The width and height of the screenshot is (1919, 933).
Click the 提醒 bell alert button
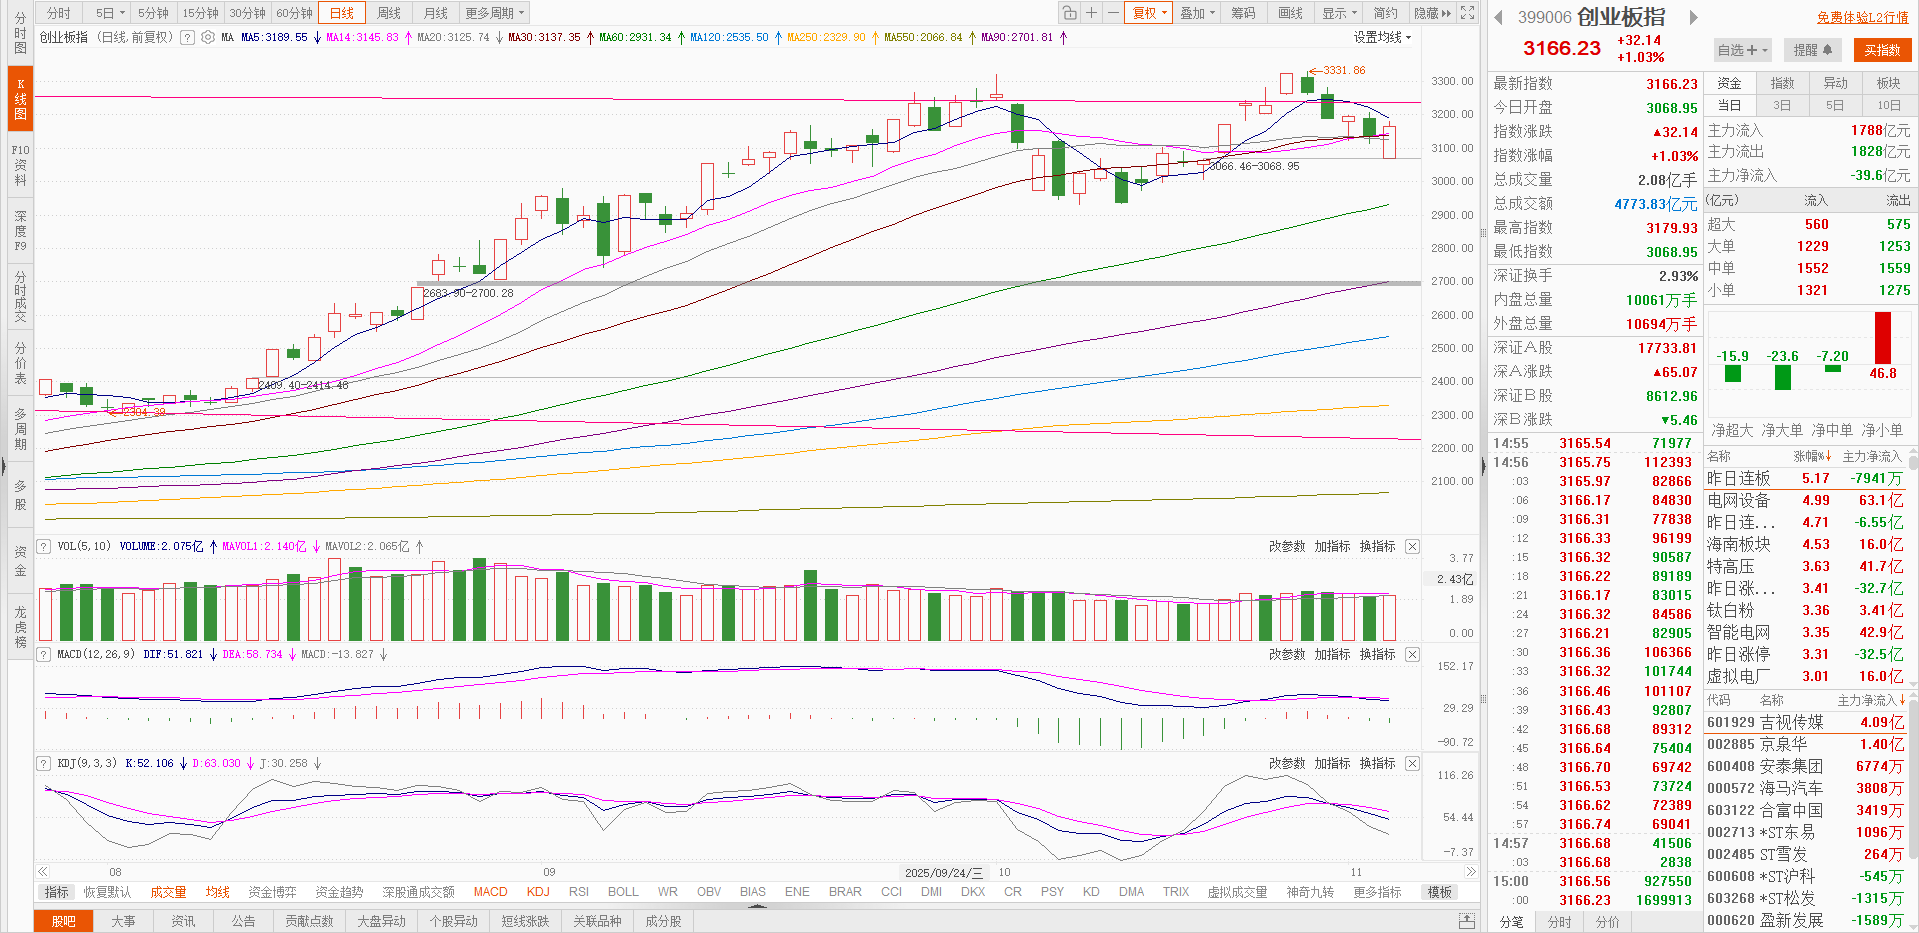1812,50
